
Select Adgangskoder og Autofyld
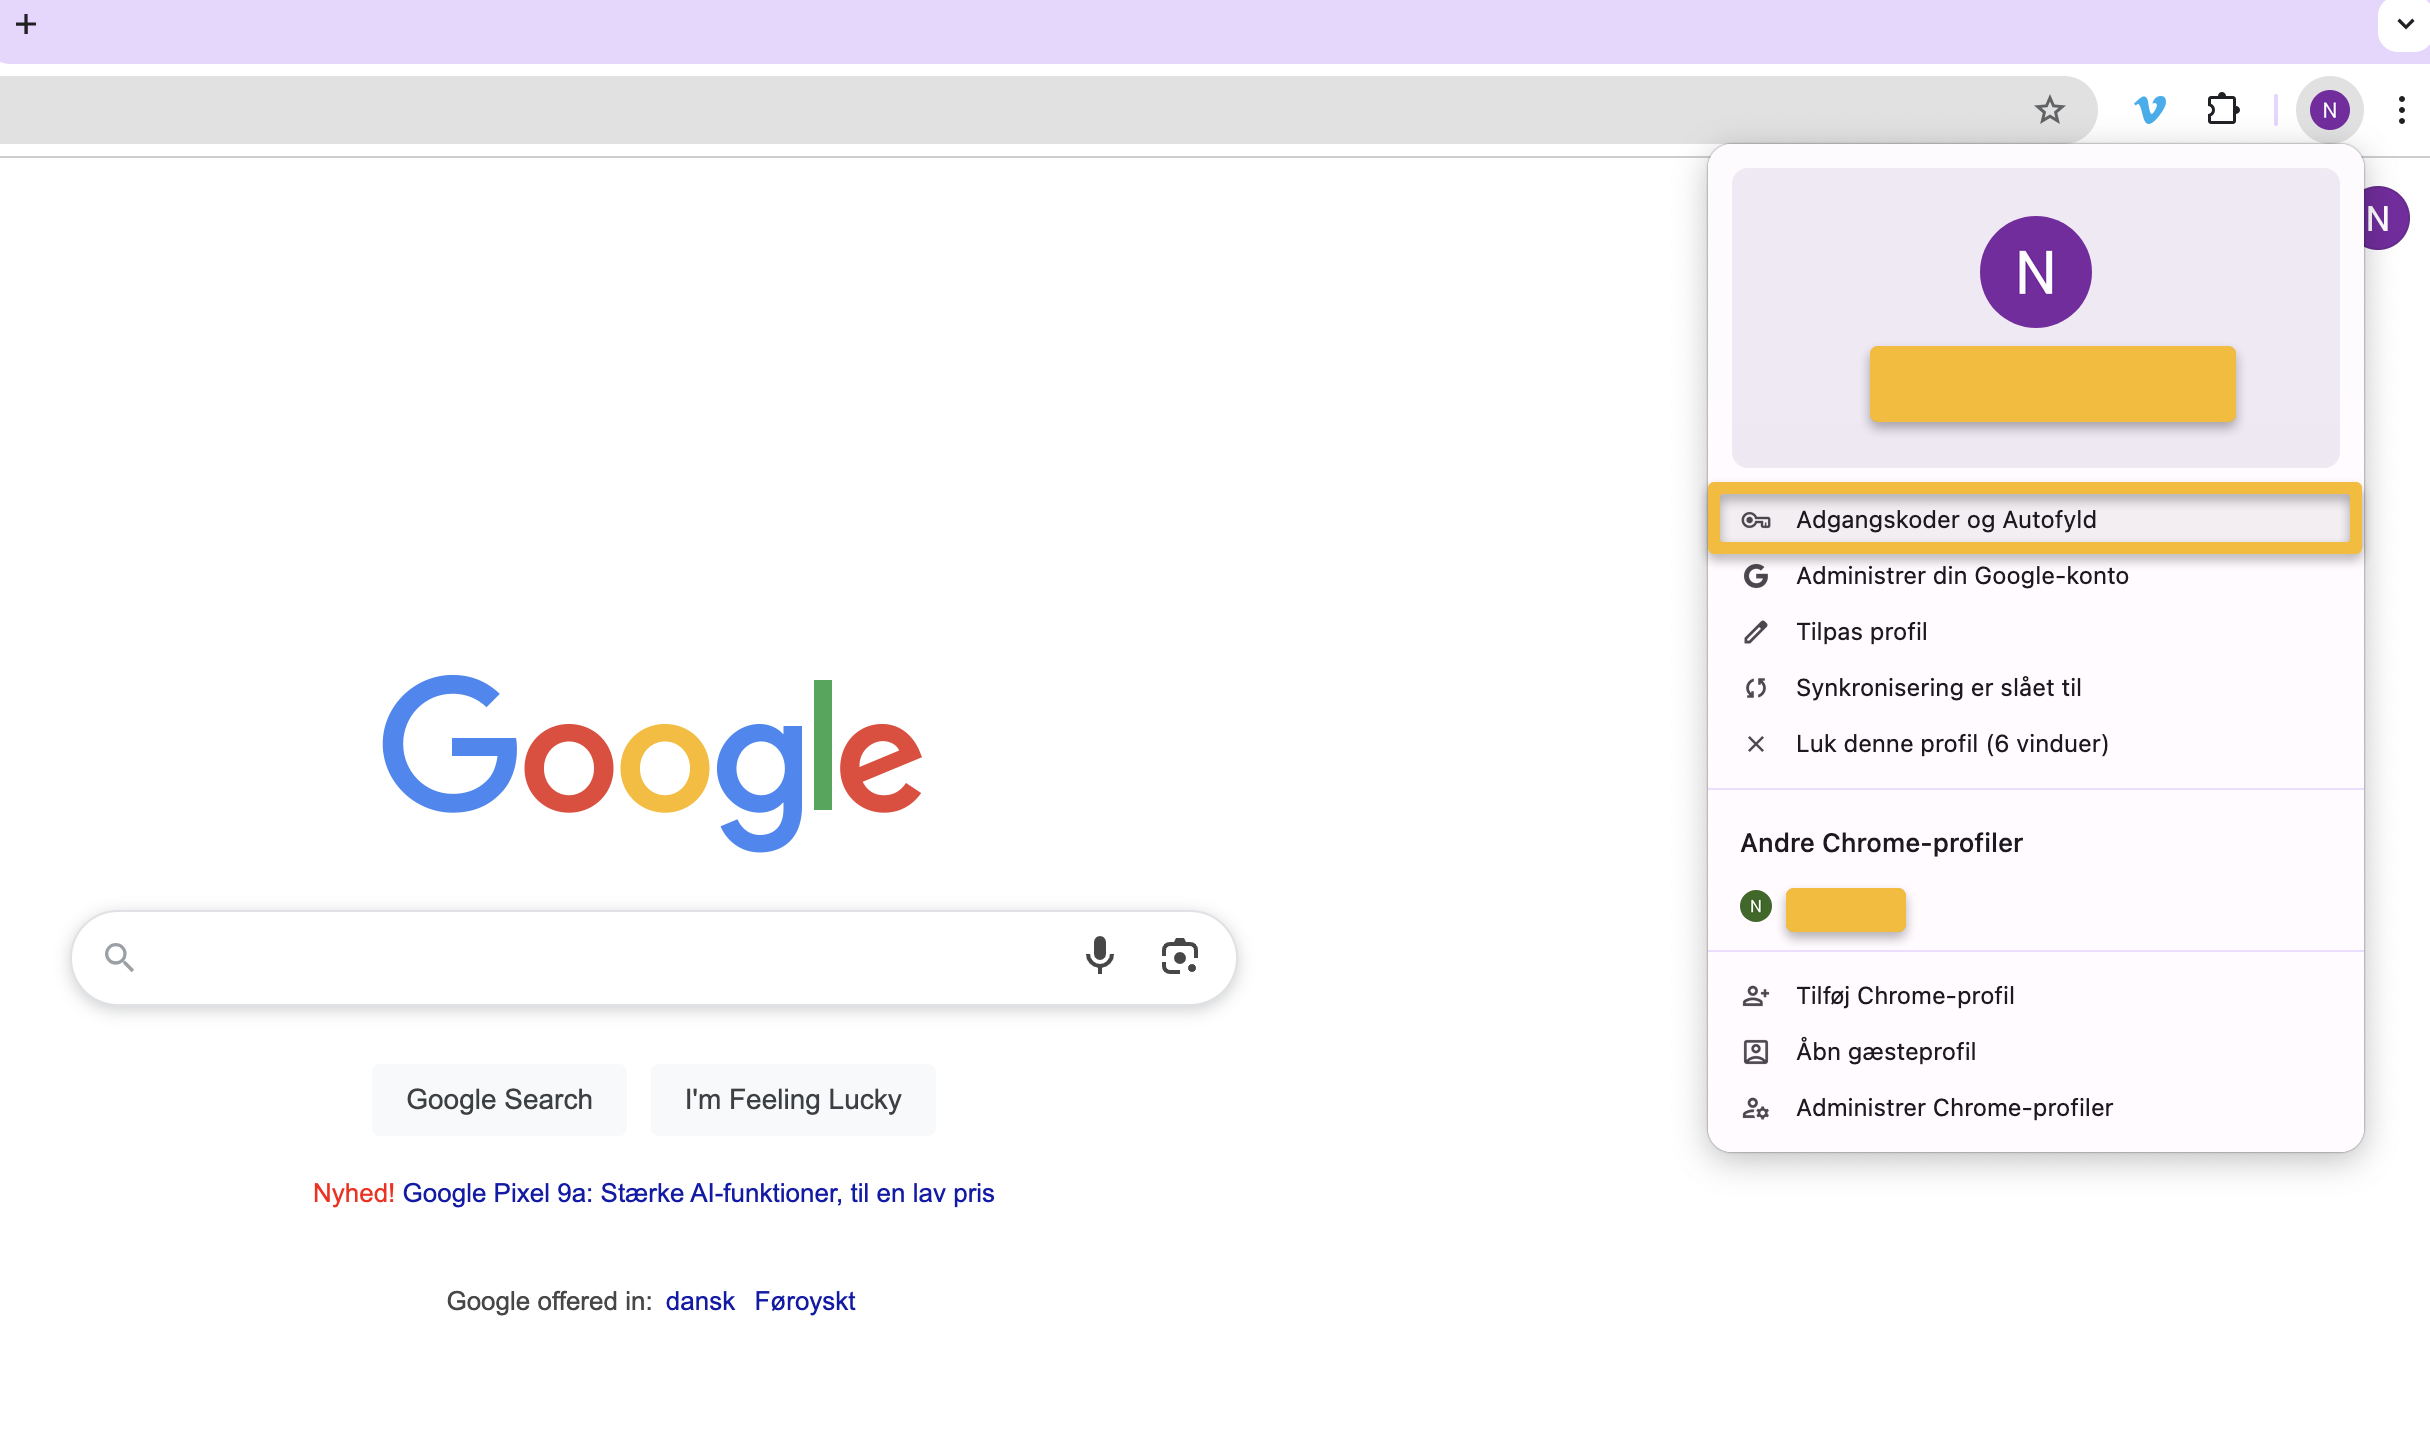(1945, 519)
